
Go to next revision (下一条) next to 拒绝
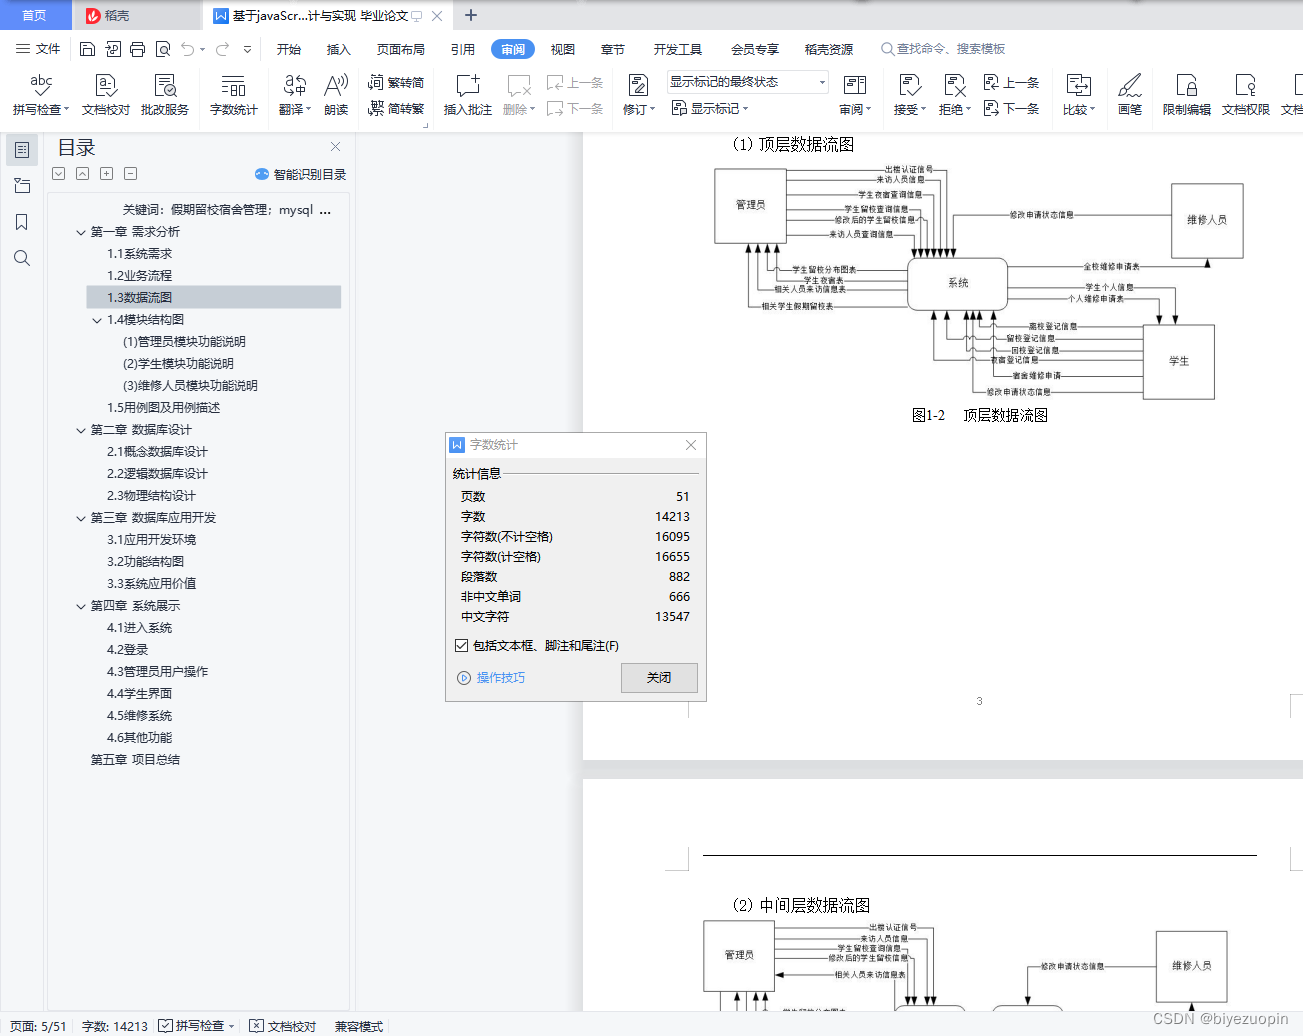(1011, 108)
